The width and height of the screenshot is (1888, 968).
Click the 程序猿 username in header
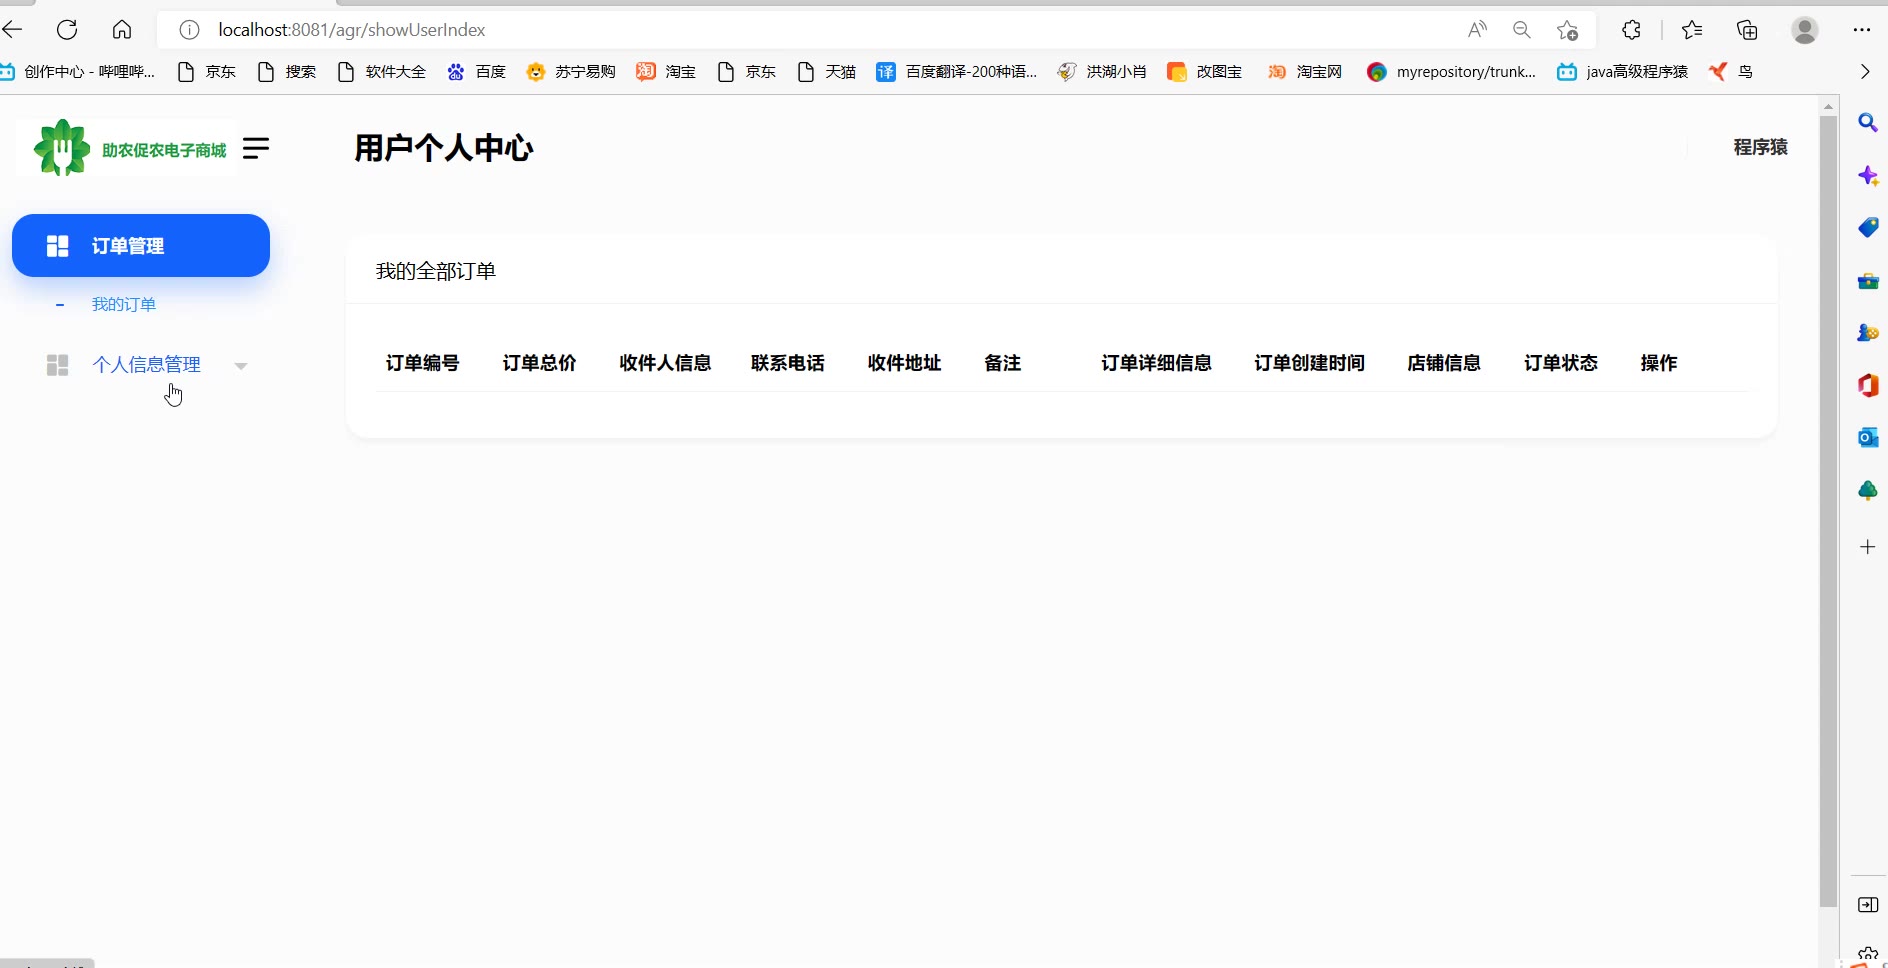1760,147
